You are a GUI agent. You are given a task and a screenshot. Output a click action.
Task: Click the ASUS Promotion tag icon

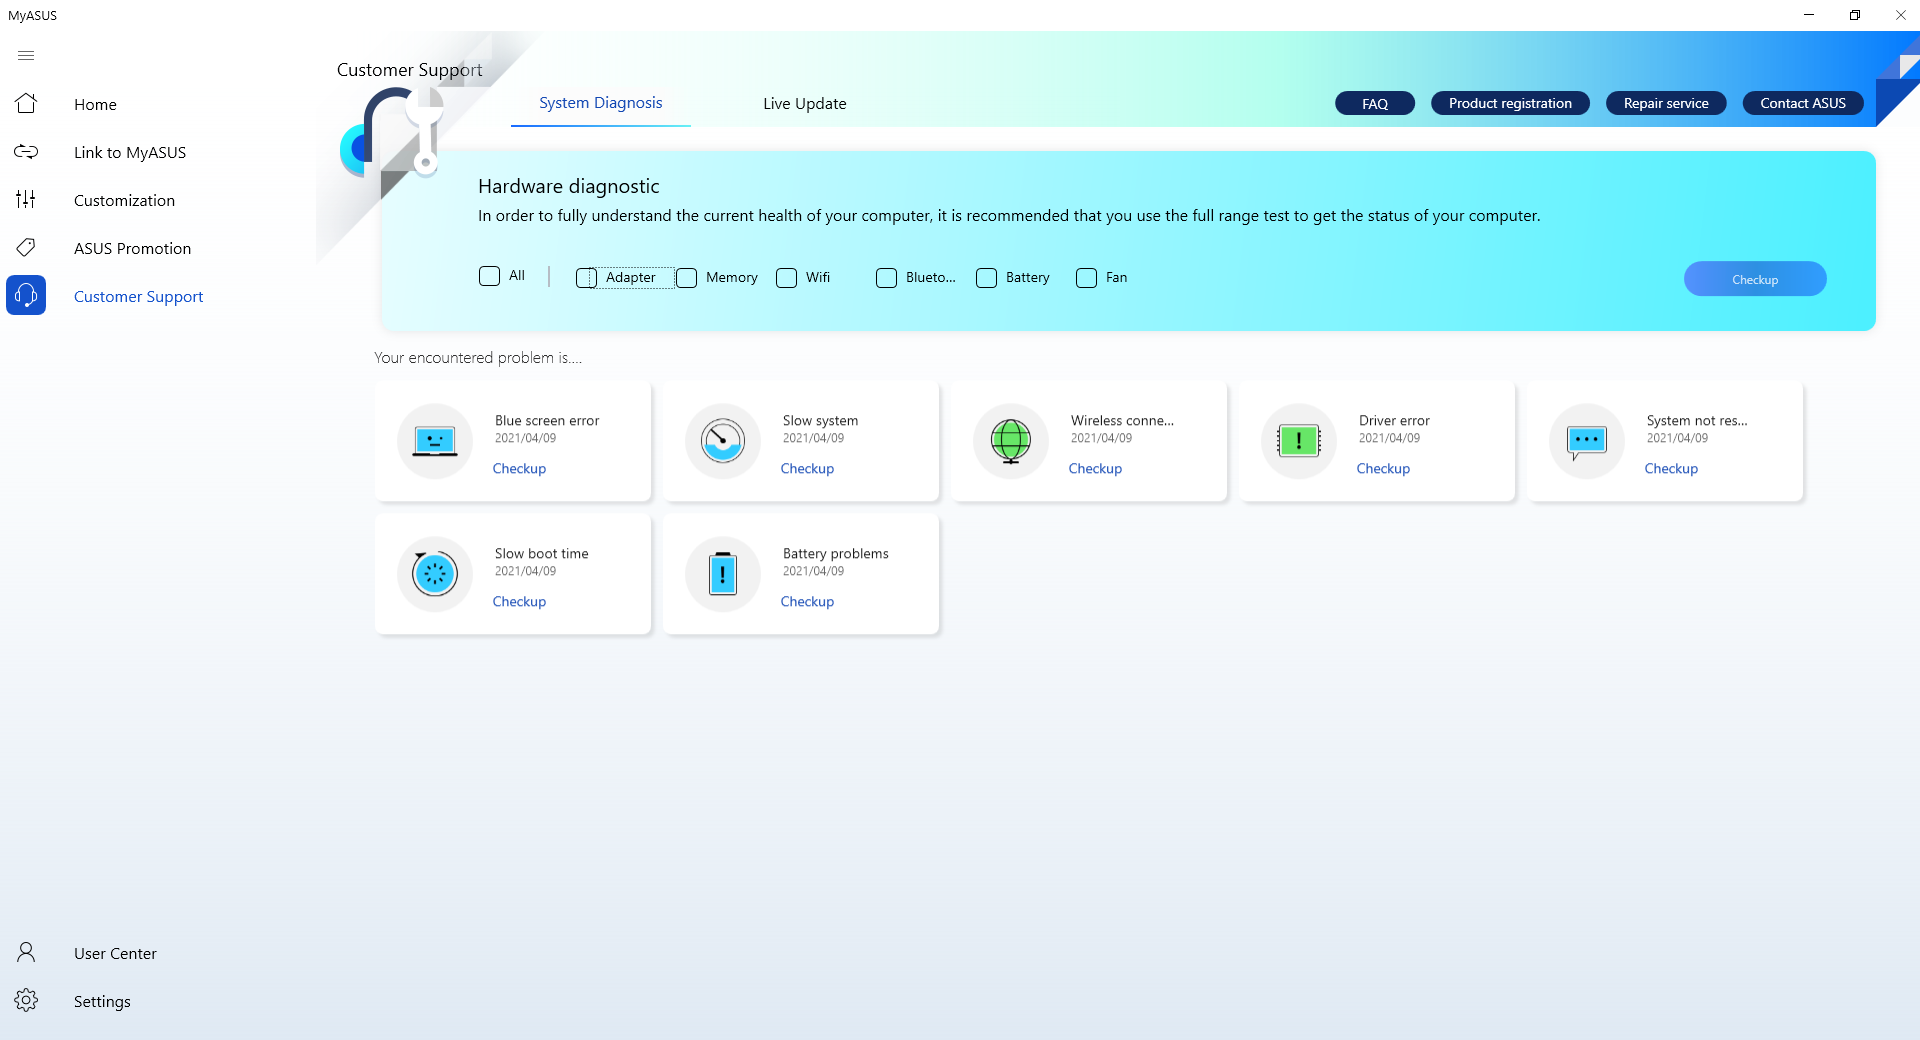(26, 248)
